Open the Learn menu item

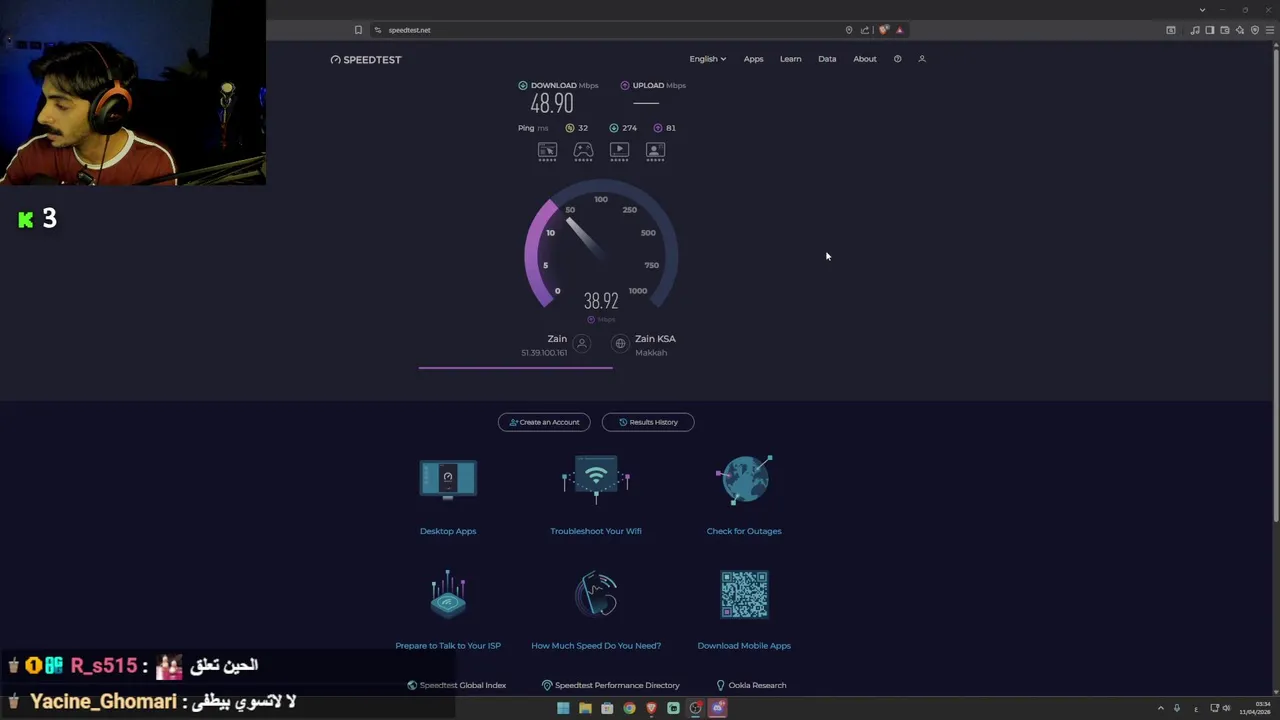pyautogui.click(x=790, y=59)
